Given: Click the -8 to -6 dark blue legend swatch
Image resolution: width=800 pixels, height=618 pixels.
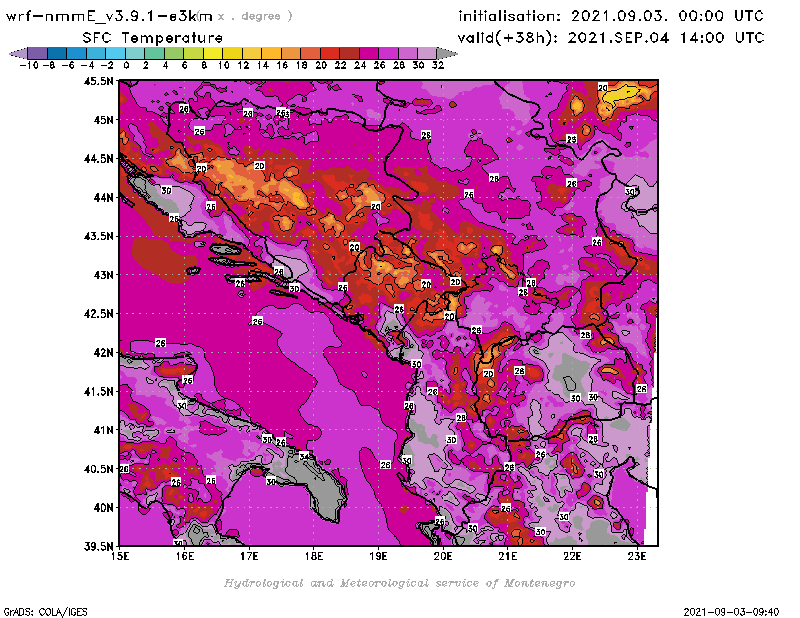Looking at the screenshot, I should pyautogui.click(x=57, y=53).
